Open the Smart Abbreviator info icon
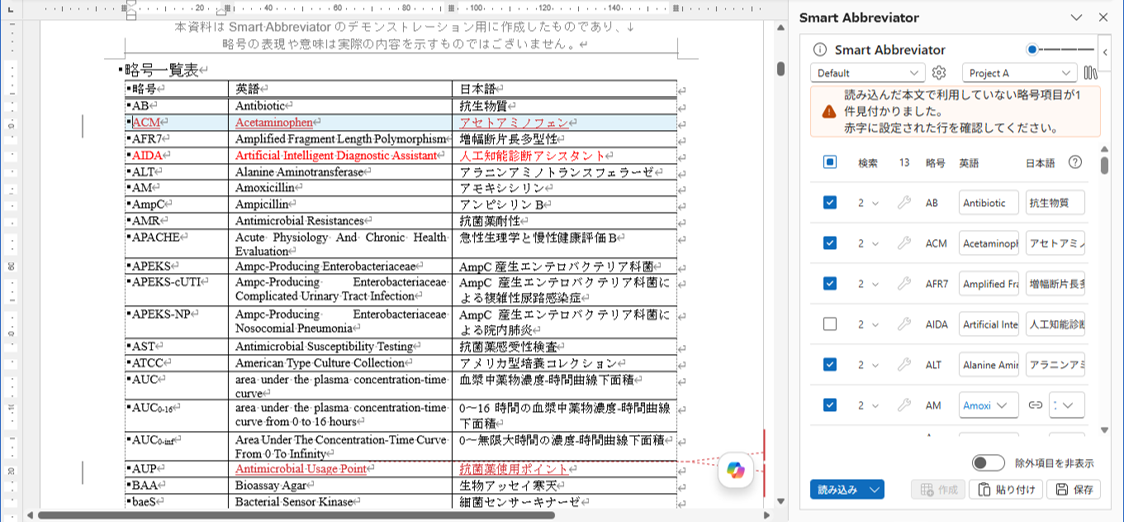The width and height of the screenshot is (1124, 522). tap(820, 50)
